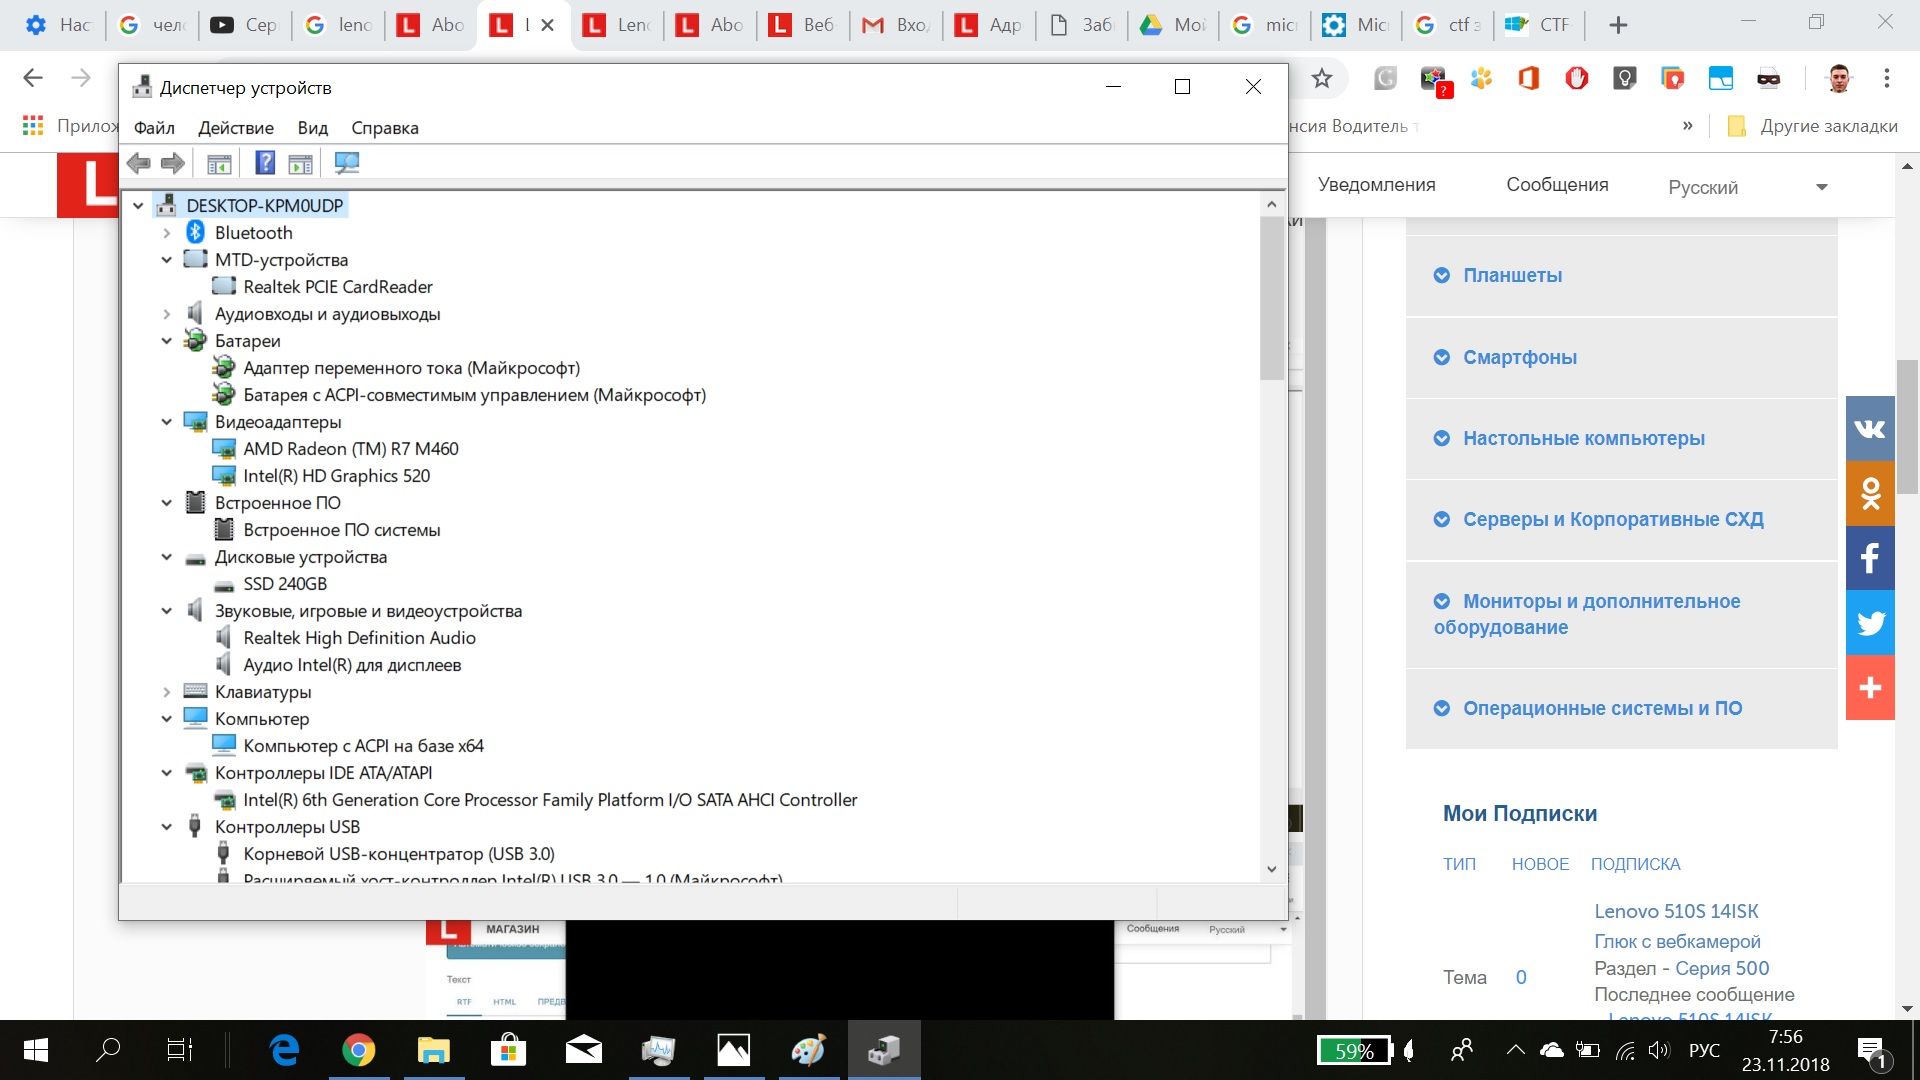Click the action pane toolbar icon
The height and width of the screenshot is (1080, 1920).
300,163
